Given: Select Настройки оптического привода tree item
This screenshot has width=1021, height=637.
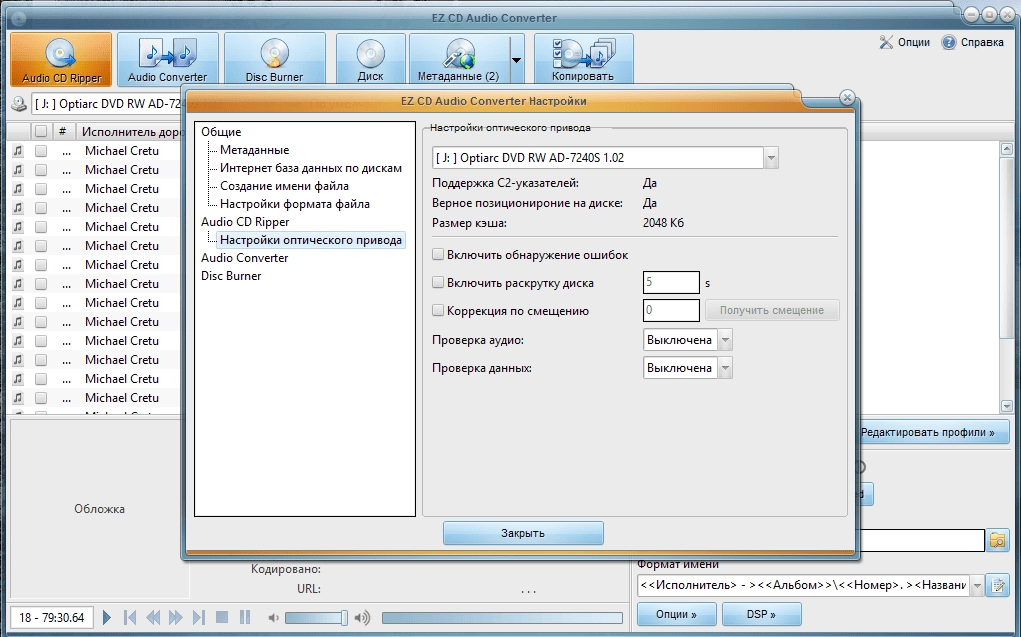Looking at the screenshot, I should pos(311,240).
